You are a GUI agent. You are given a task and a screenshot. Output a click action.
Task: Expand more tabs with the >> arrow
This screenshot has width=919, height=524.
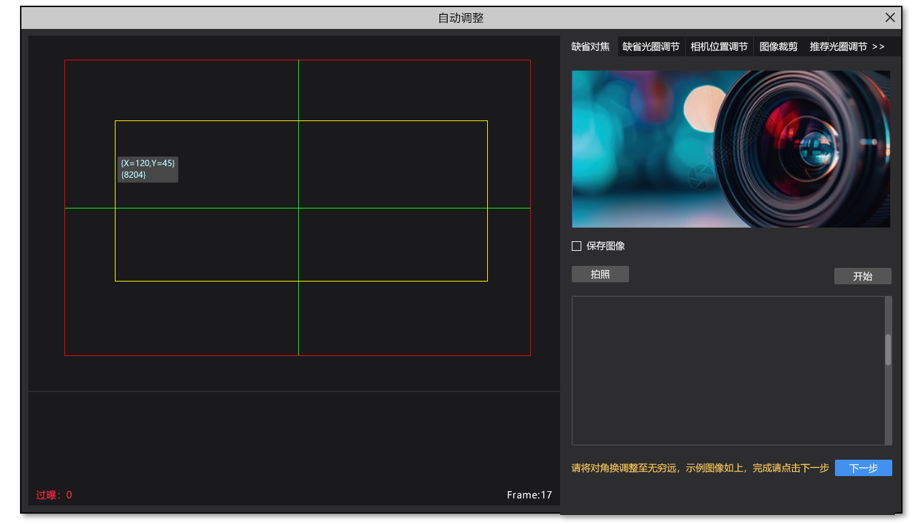(878, 47)
